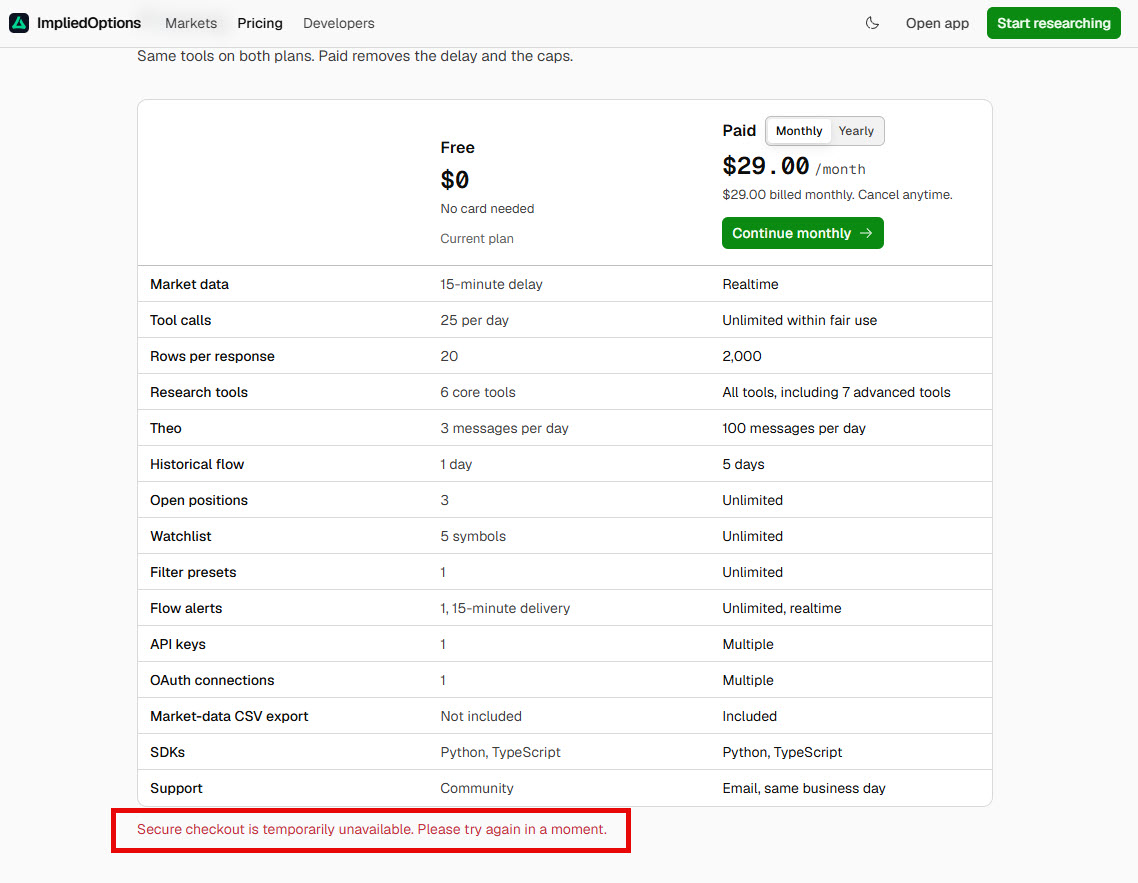Image resolution: width=1138 pixels, height=883 pixels.
Task: Click the Open app link
Action: point(937,23)
